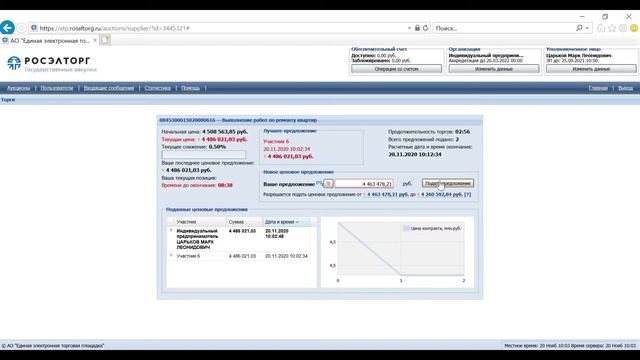640x360 pixels.
Task: Open the Пользователи menu
Action: [57, 88]
